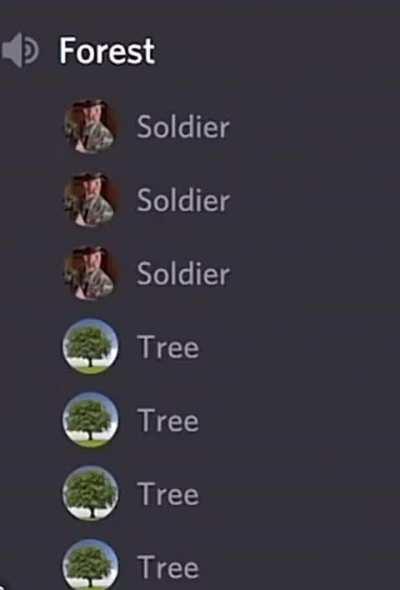
Task: Click the last Tree user's avatar
Action: click(x=91, y=565)
